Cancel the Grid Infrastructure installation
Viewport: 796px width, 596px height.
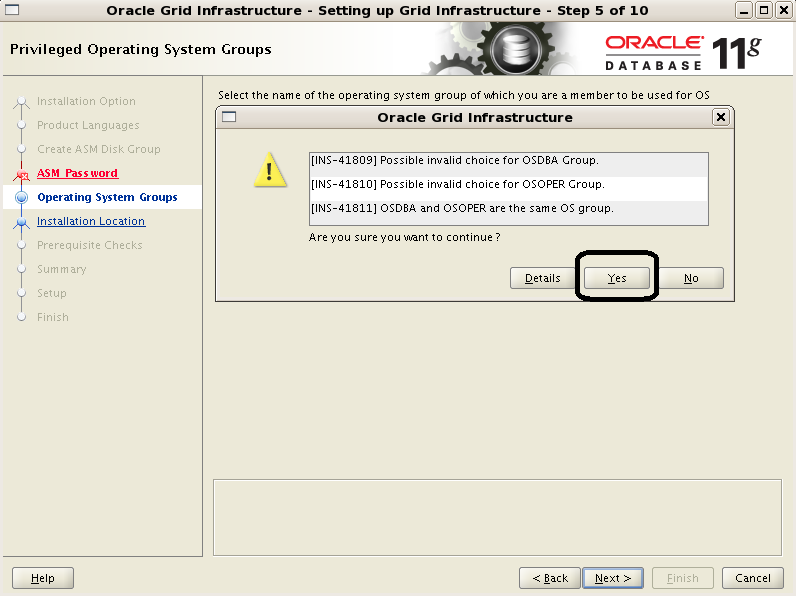coord(753,578)
